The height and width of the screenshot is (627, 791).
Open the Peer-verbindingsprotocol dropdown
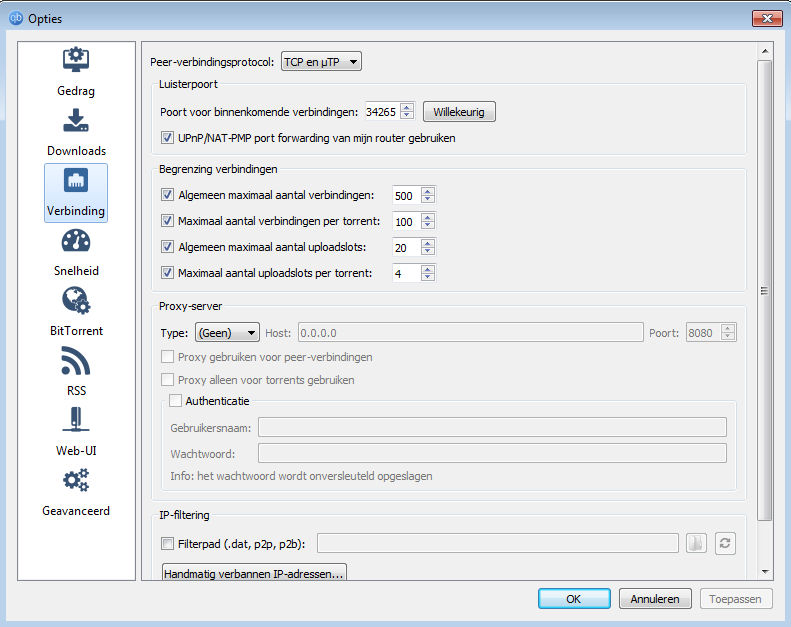tap(321, 62)
